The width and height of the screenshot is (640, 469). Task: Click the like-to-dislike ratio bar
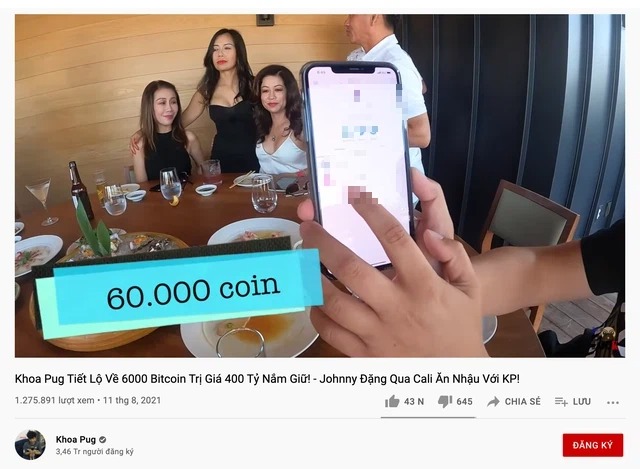coord(428,418)
